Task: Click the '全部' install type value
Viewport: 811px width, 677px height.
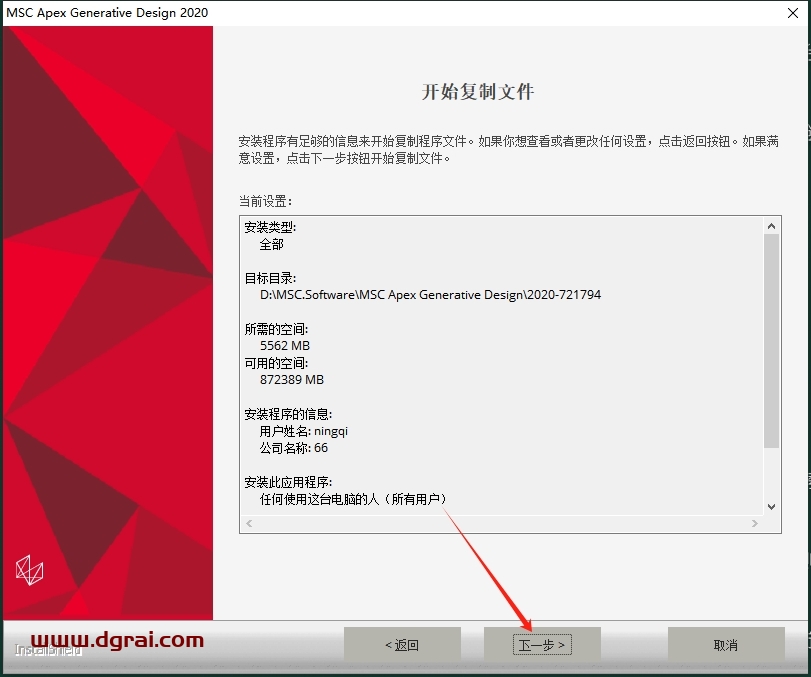Action: [272, 244]
